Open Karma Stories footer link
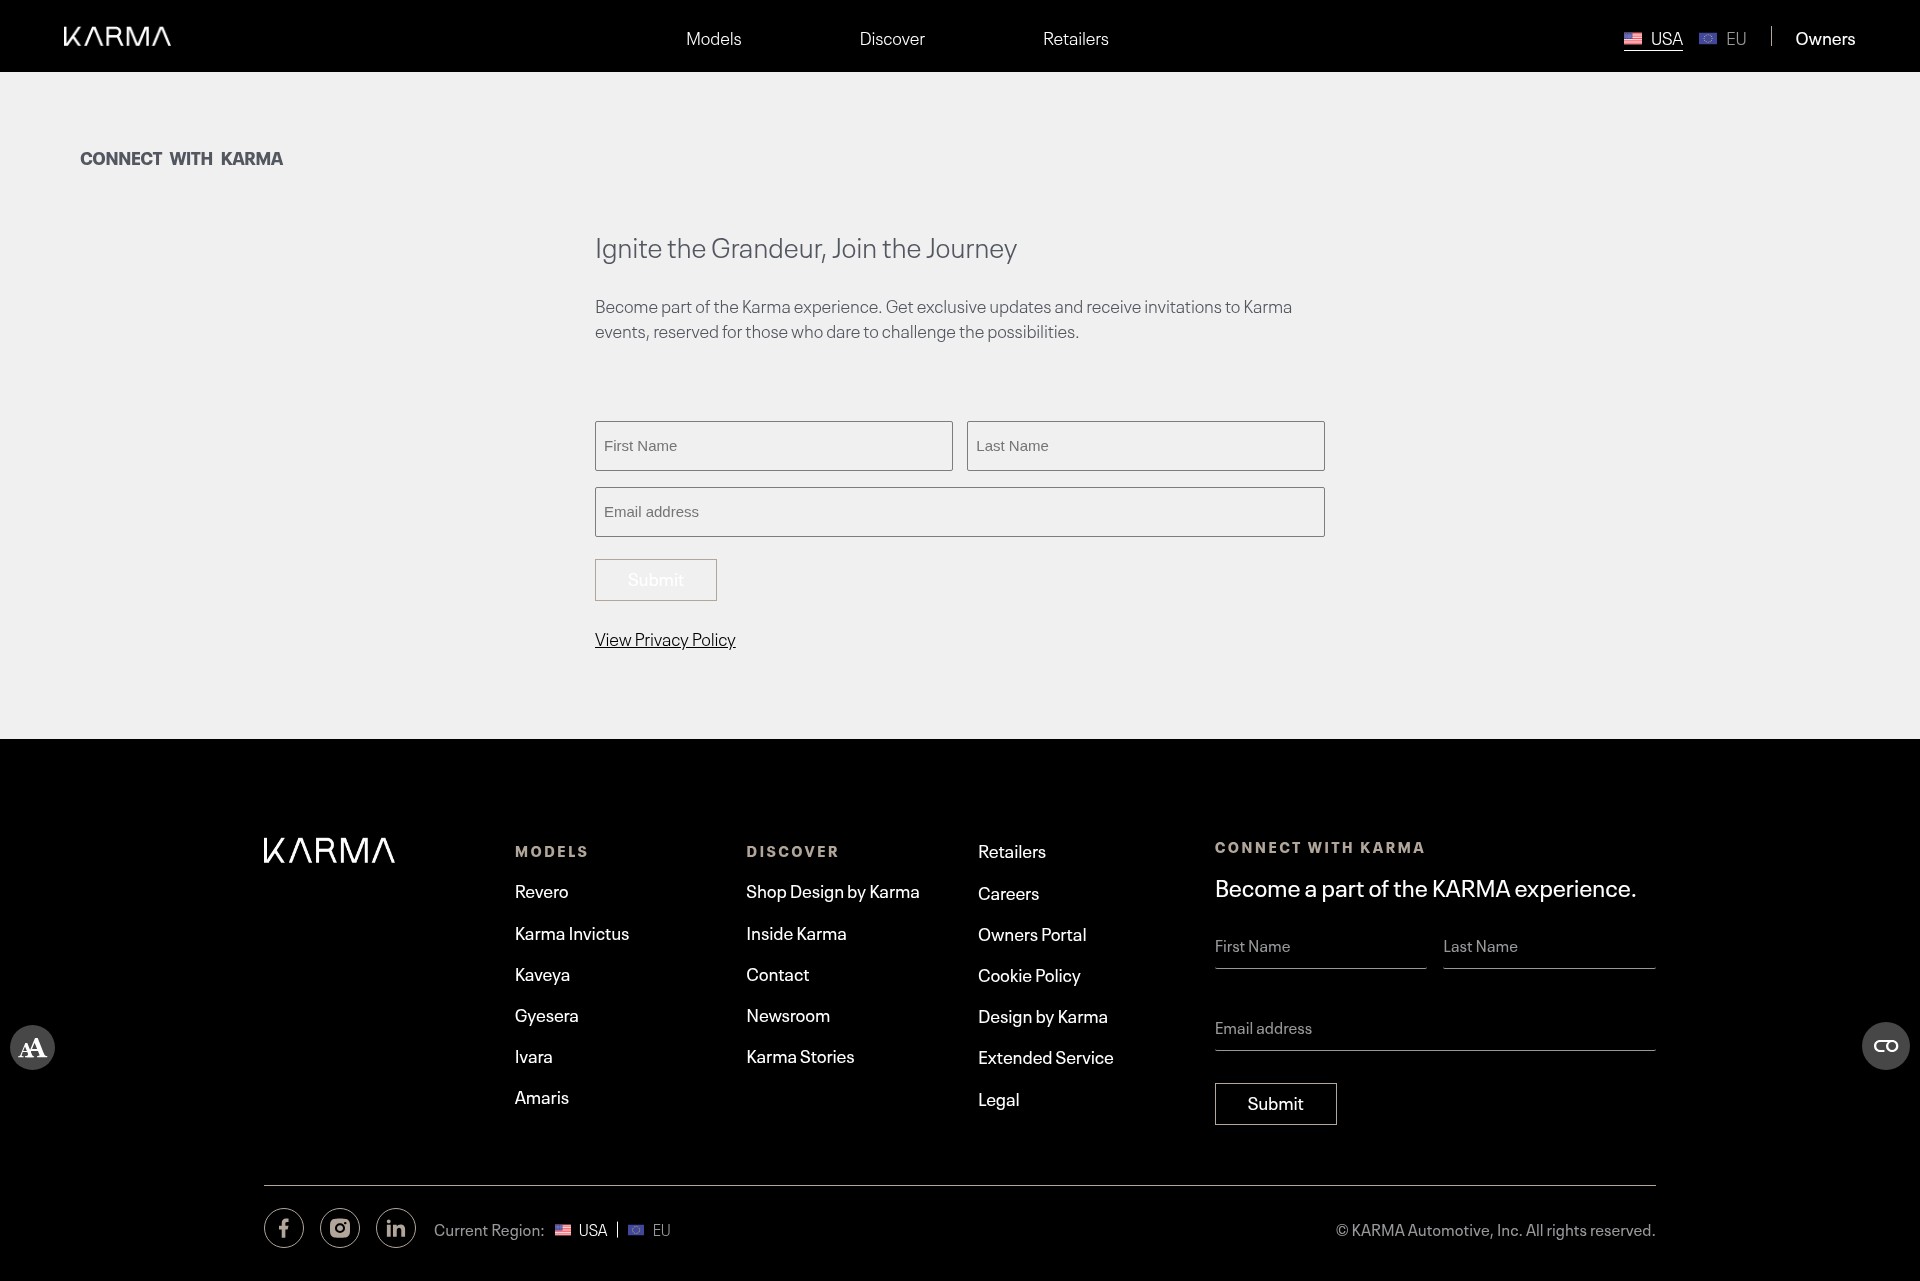This screenshot has width=1920, height=1281. tap(800, 1057)
